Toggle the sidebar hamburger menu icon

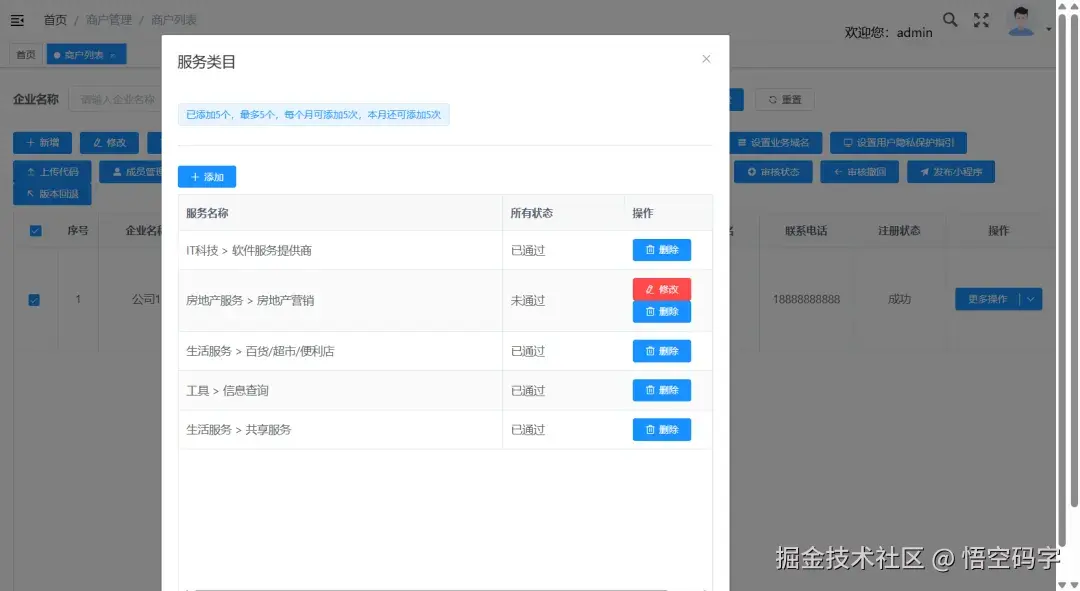click(17, 19)
